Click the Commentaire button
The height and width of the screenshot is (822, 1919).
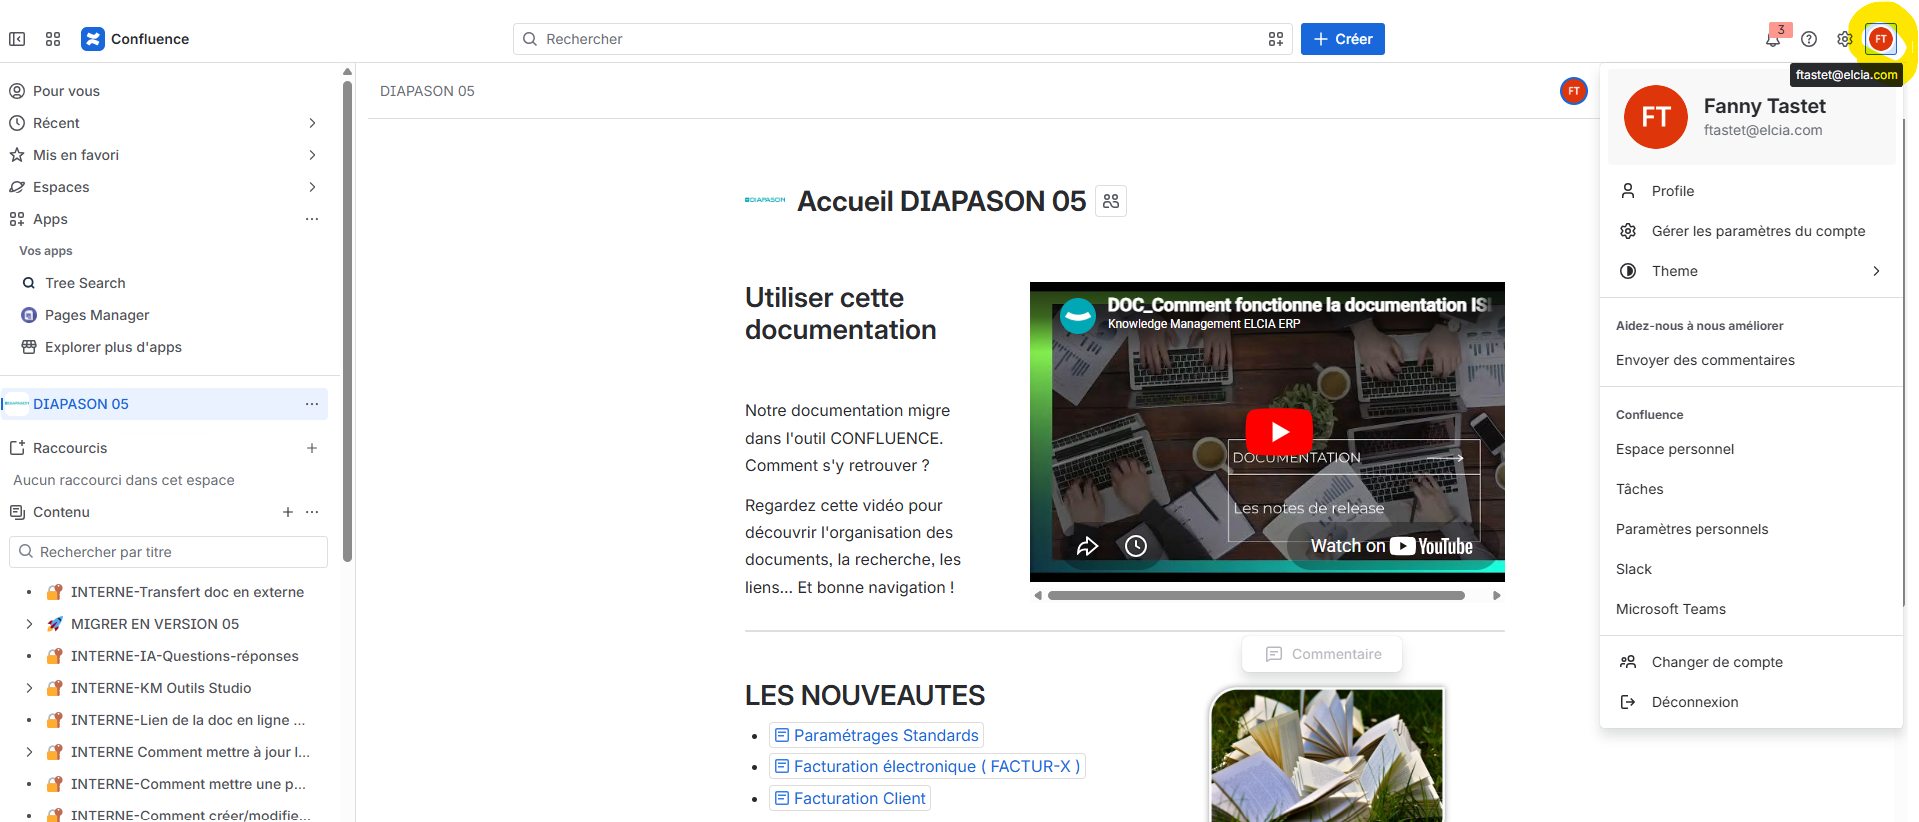[x=1322, y=654]
